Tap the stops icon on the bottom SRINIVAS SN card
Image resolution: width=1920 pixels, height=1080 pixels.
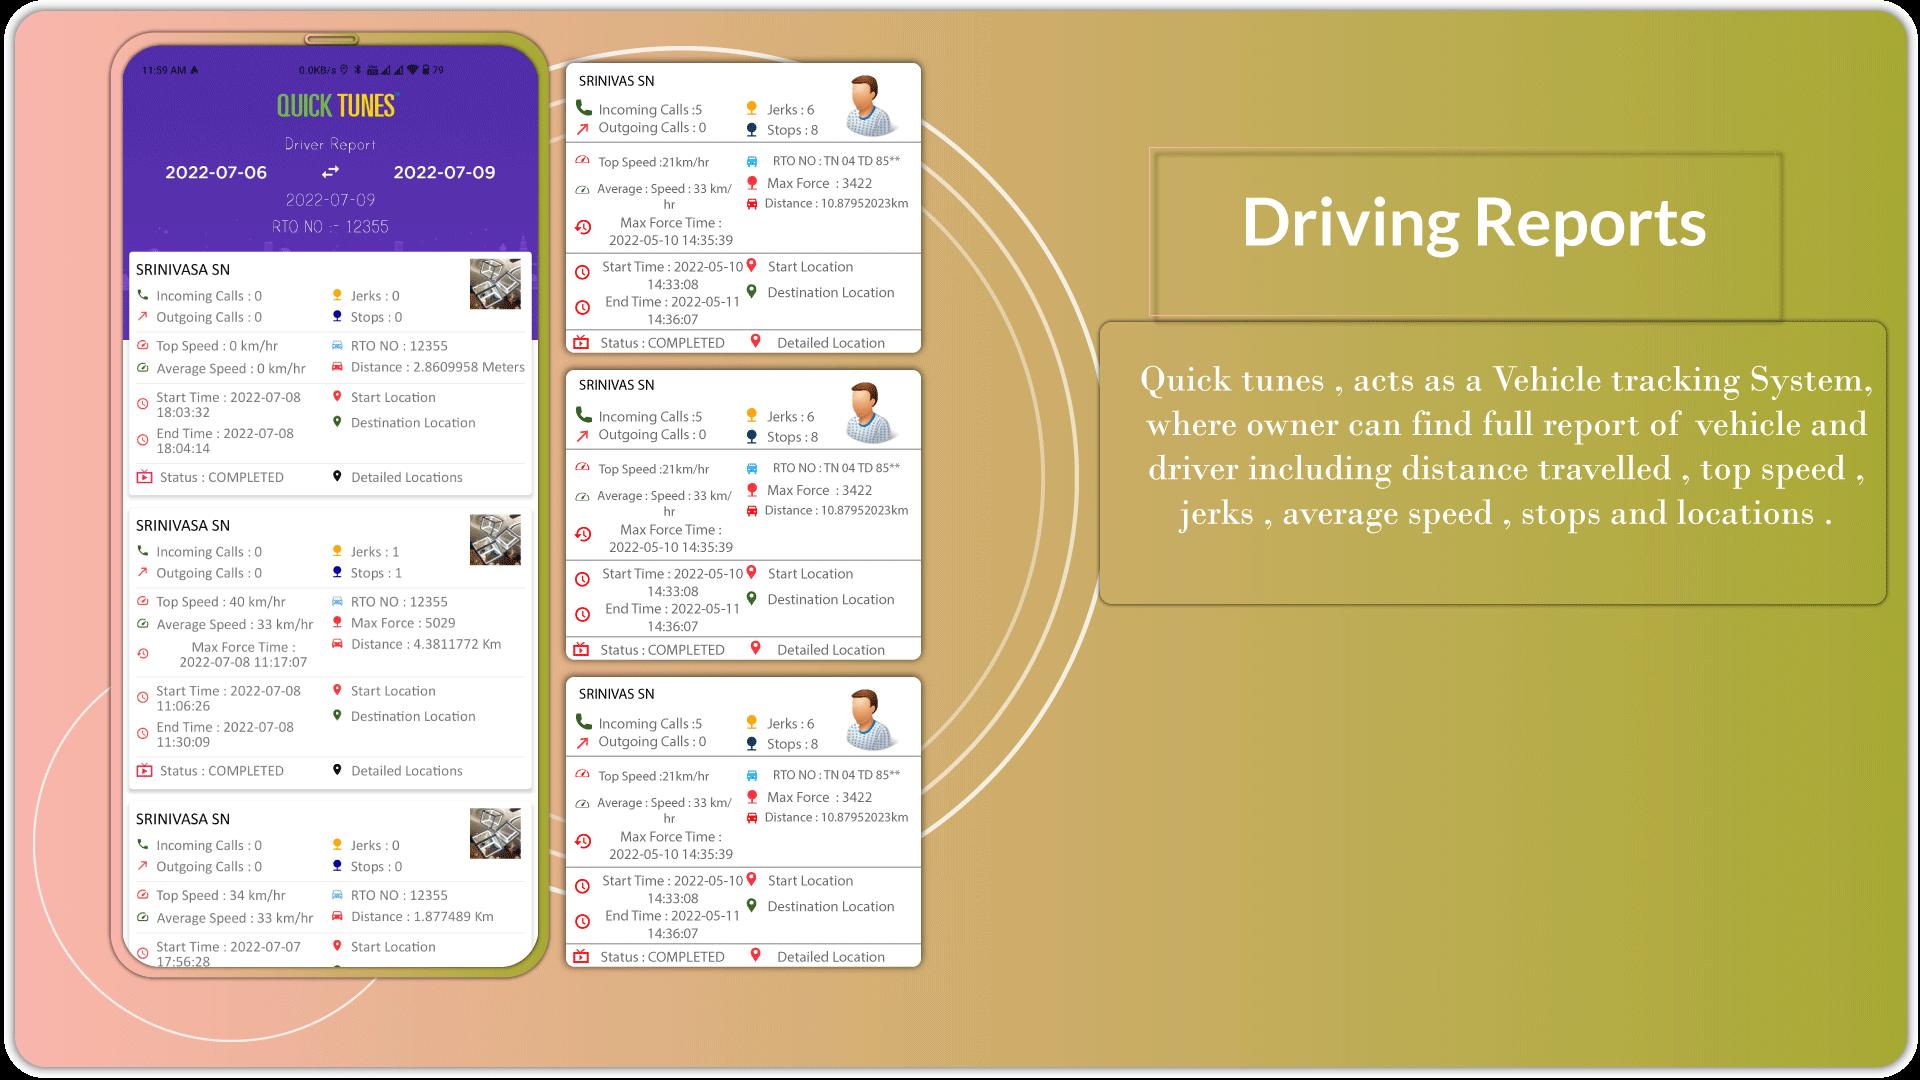[x=752, y=743]
